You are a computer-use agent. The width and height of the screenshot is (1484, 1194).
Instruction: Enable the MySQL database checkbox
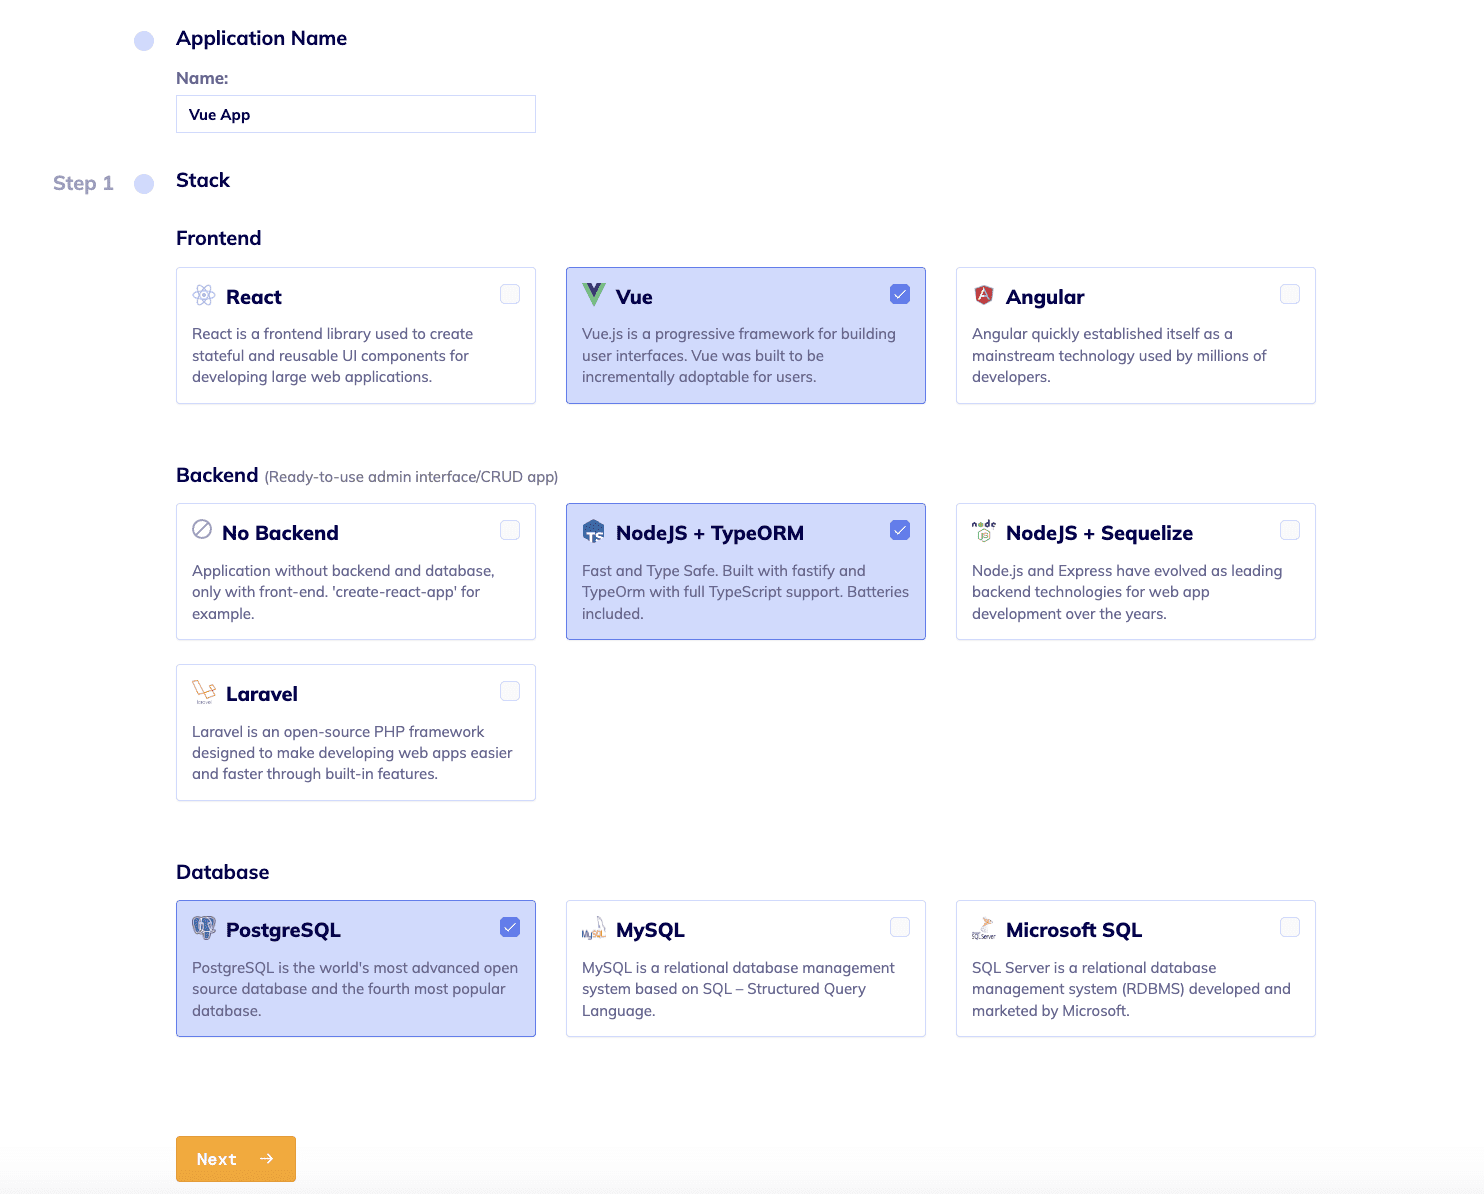pyautogui.click(x=900, y=927)
